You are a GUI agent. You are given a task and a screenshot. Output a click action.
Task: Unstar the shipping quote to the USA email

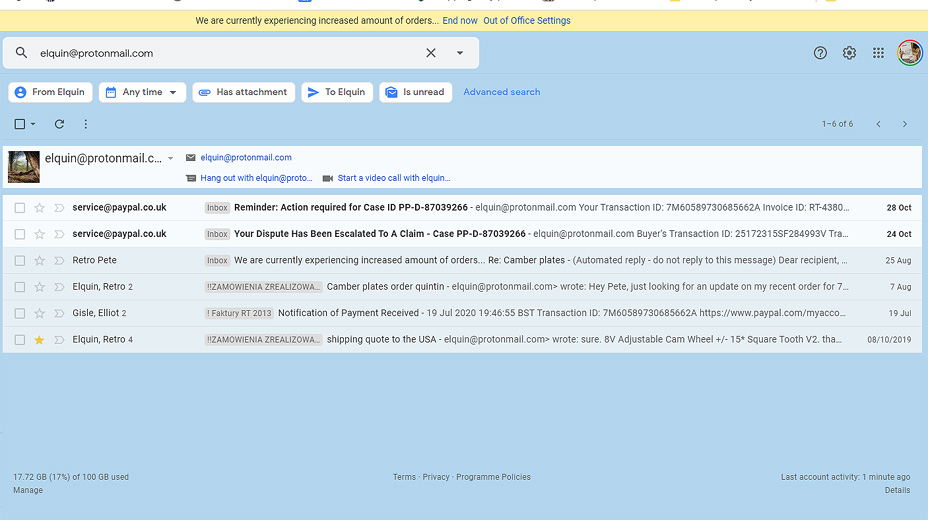click(39, 340)
